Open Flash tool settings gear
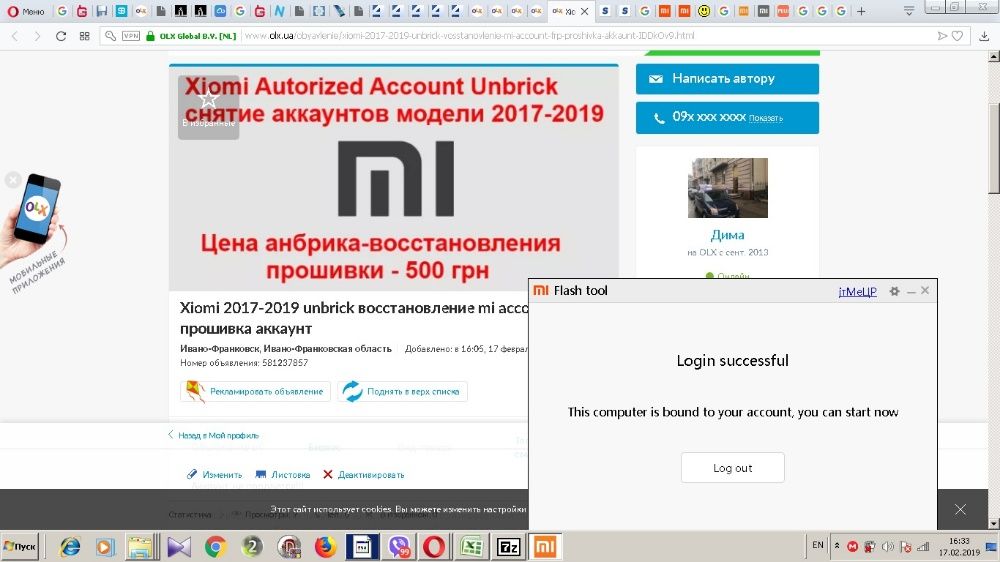1000x562 pixels. click(x=894, y=291)
